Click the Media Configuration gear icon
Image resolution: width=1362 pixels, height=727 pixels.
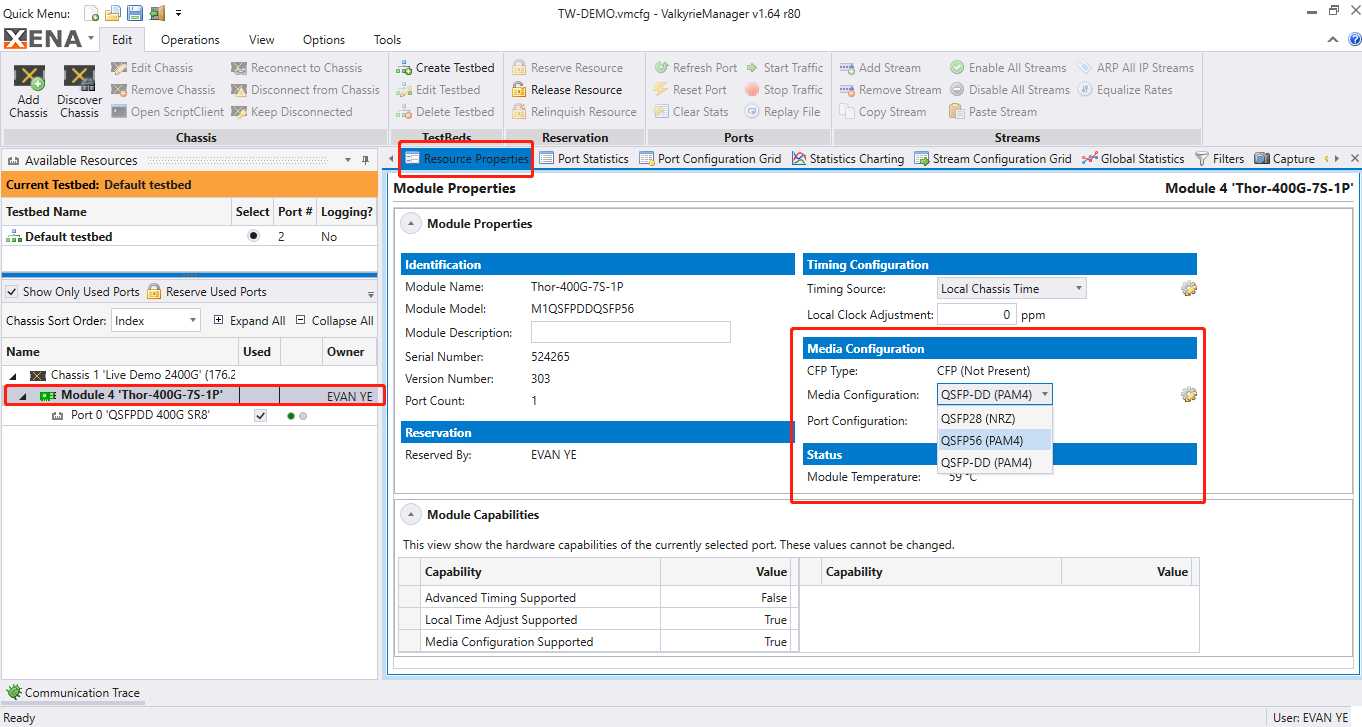[x=1189, y=395]
